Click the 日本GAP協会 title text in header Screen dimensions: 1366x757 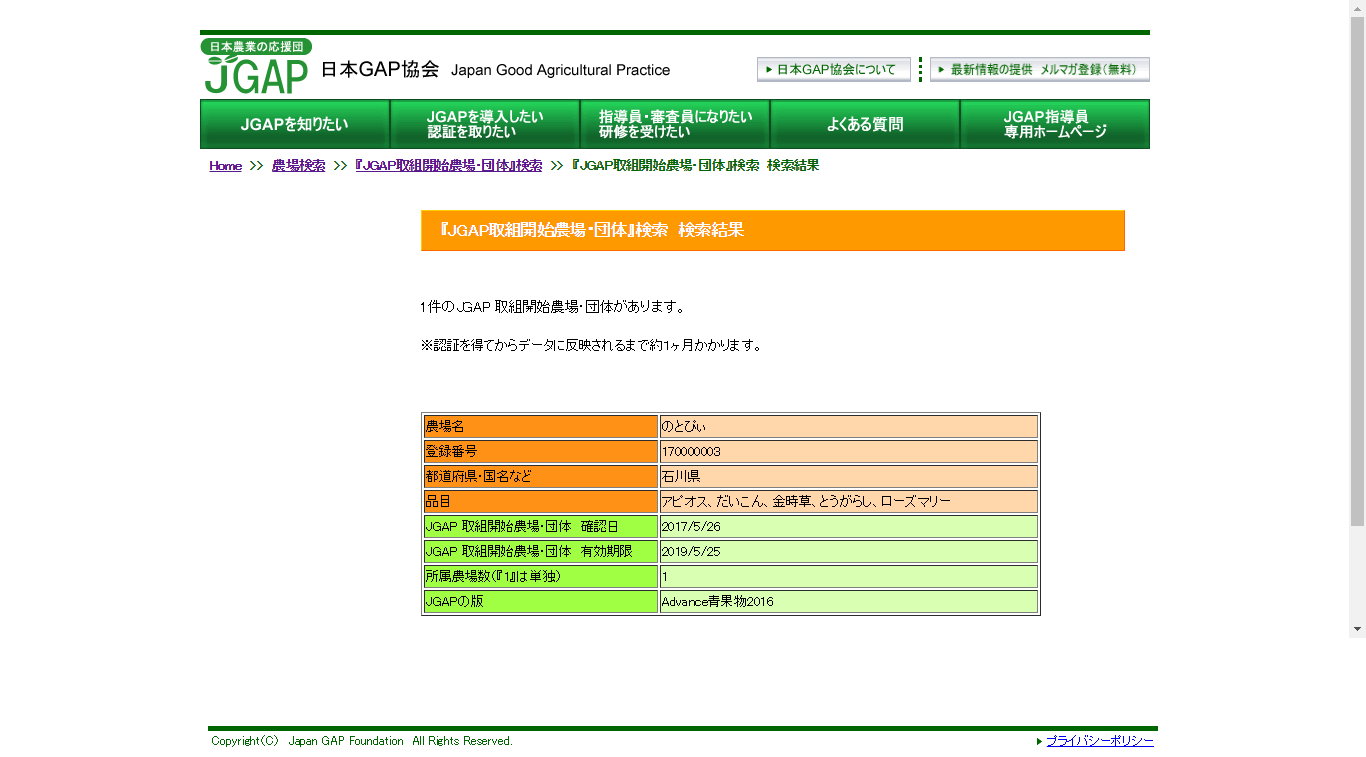coord(380,70)
